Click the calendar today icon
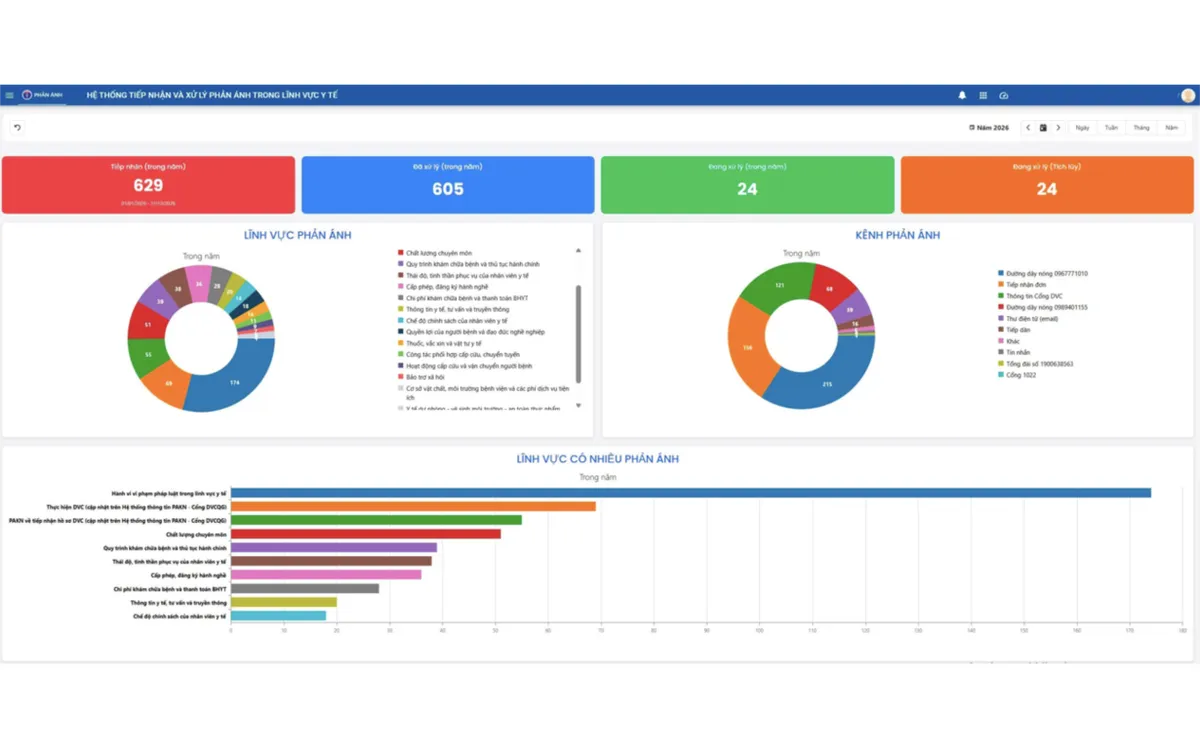Viewport: 1200px width, 750px height. pos(1043,128)
